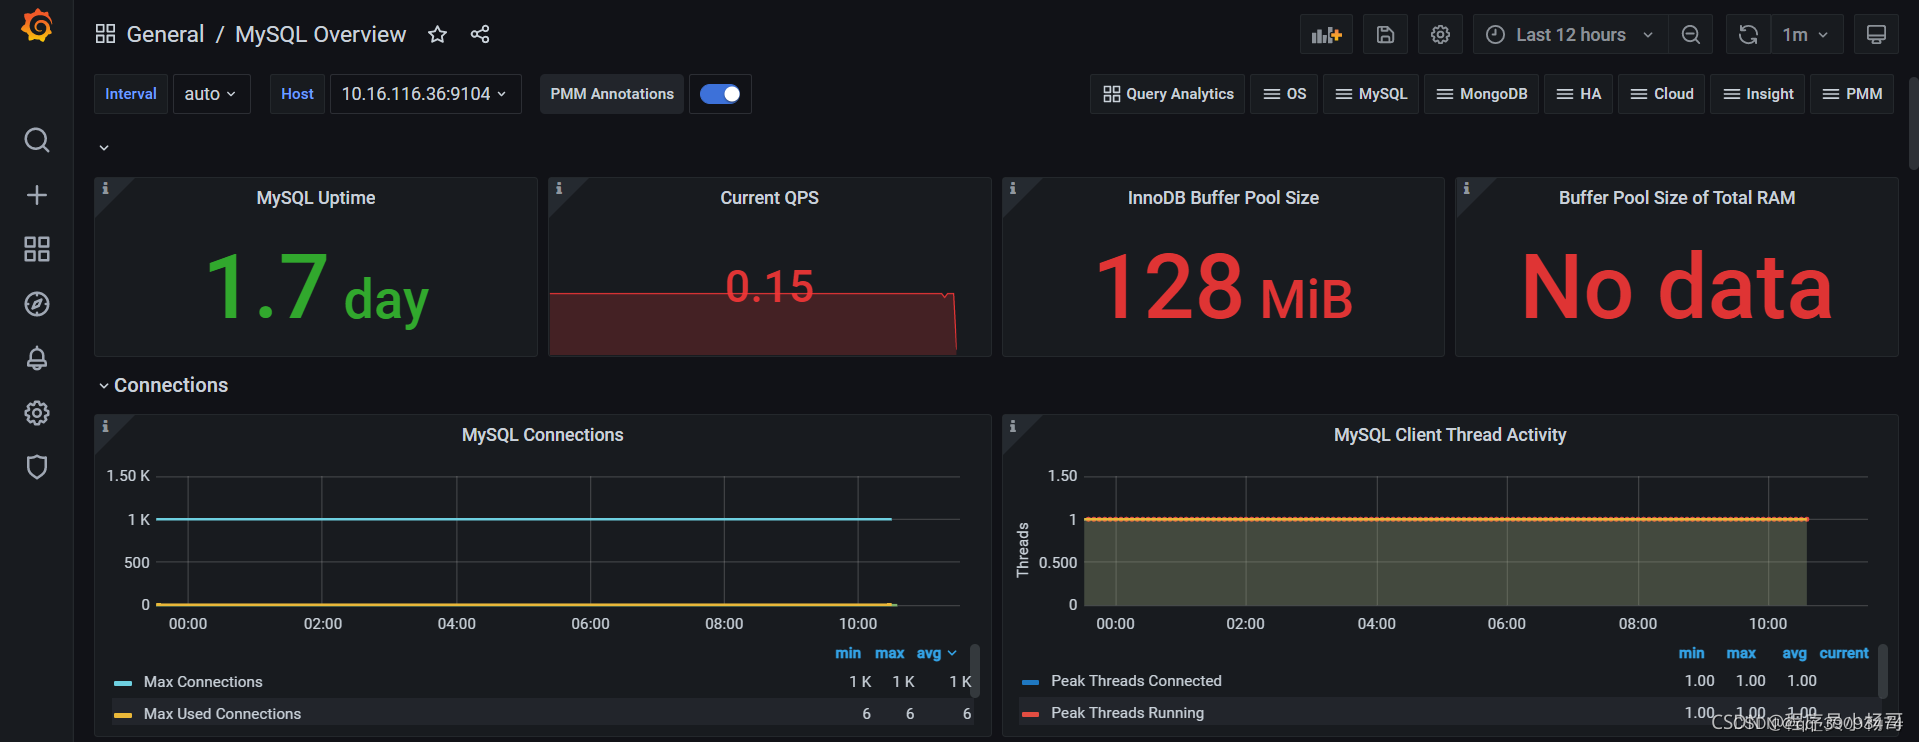Open the MySQL dashboards menu

pyautogui.click(x=1371, y=94)
